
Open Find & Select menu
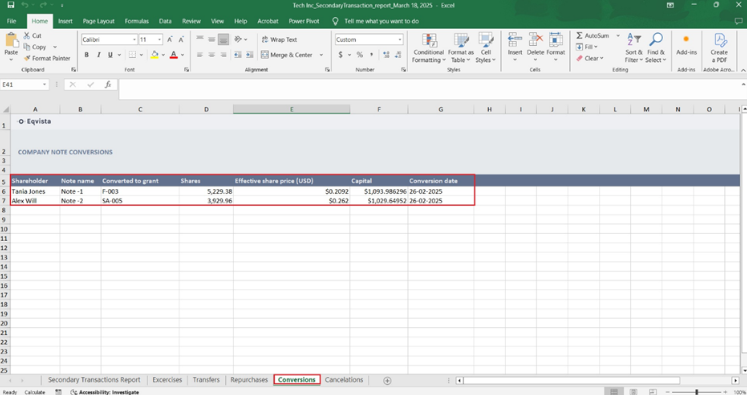point(656,48)
